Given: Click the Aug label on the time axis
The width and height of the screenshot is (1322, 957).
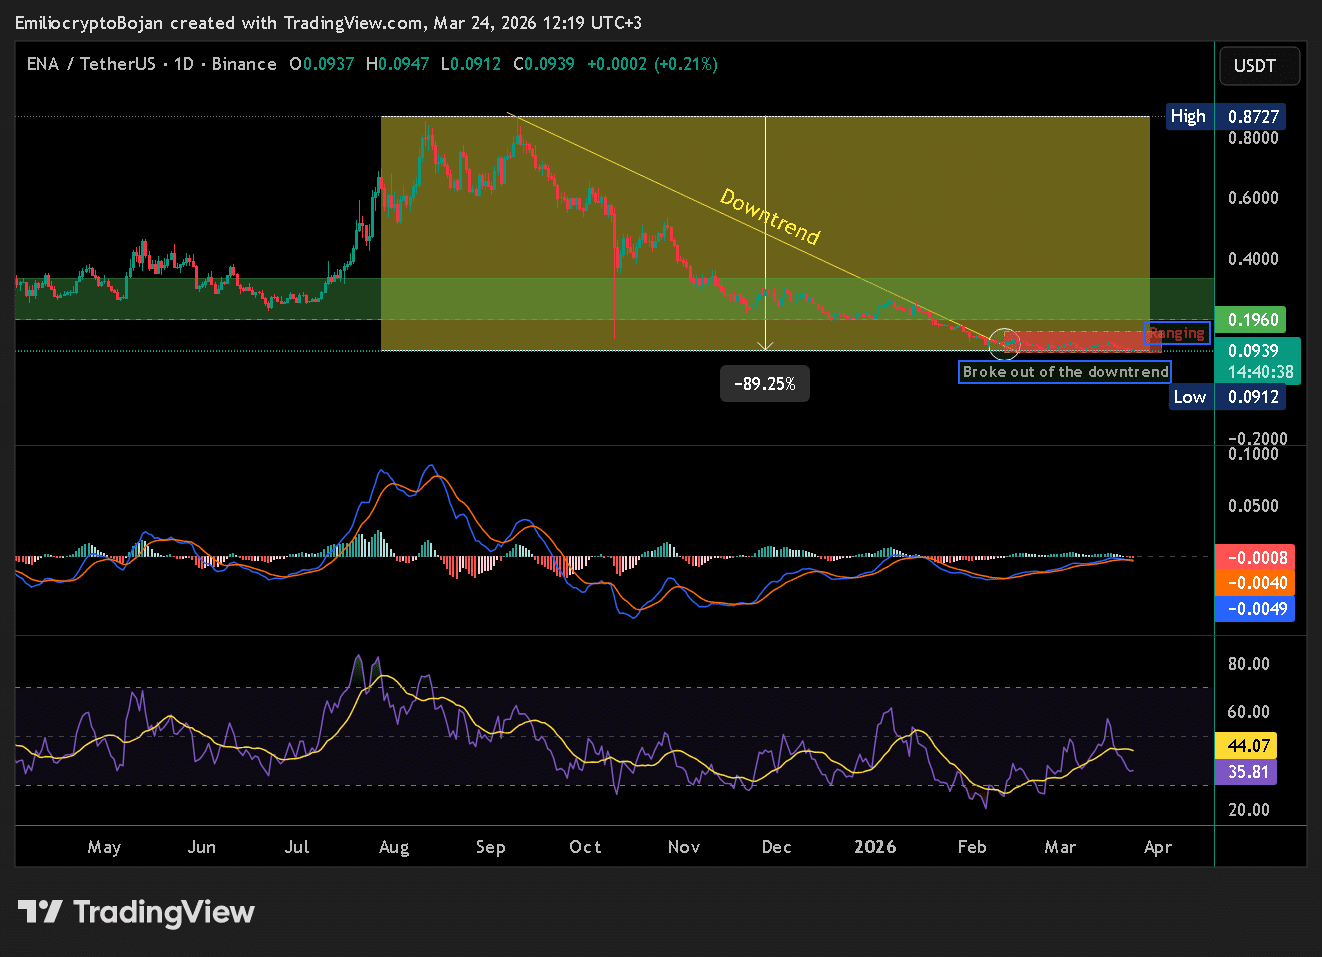Looking at the screenshot, I should pyautogui.click(x=394, y=847).
